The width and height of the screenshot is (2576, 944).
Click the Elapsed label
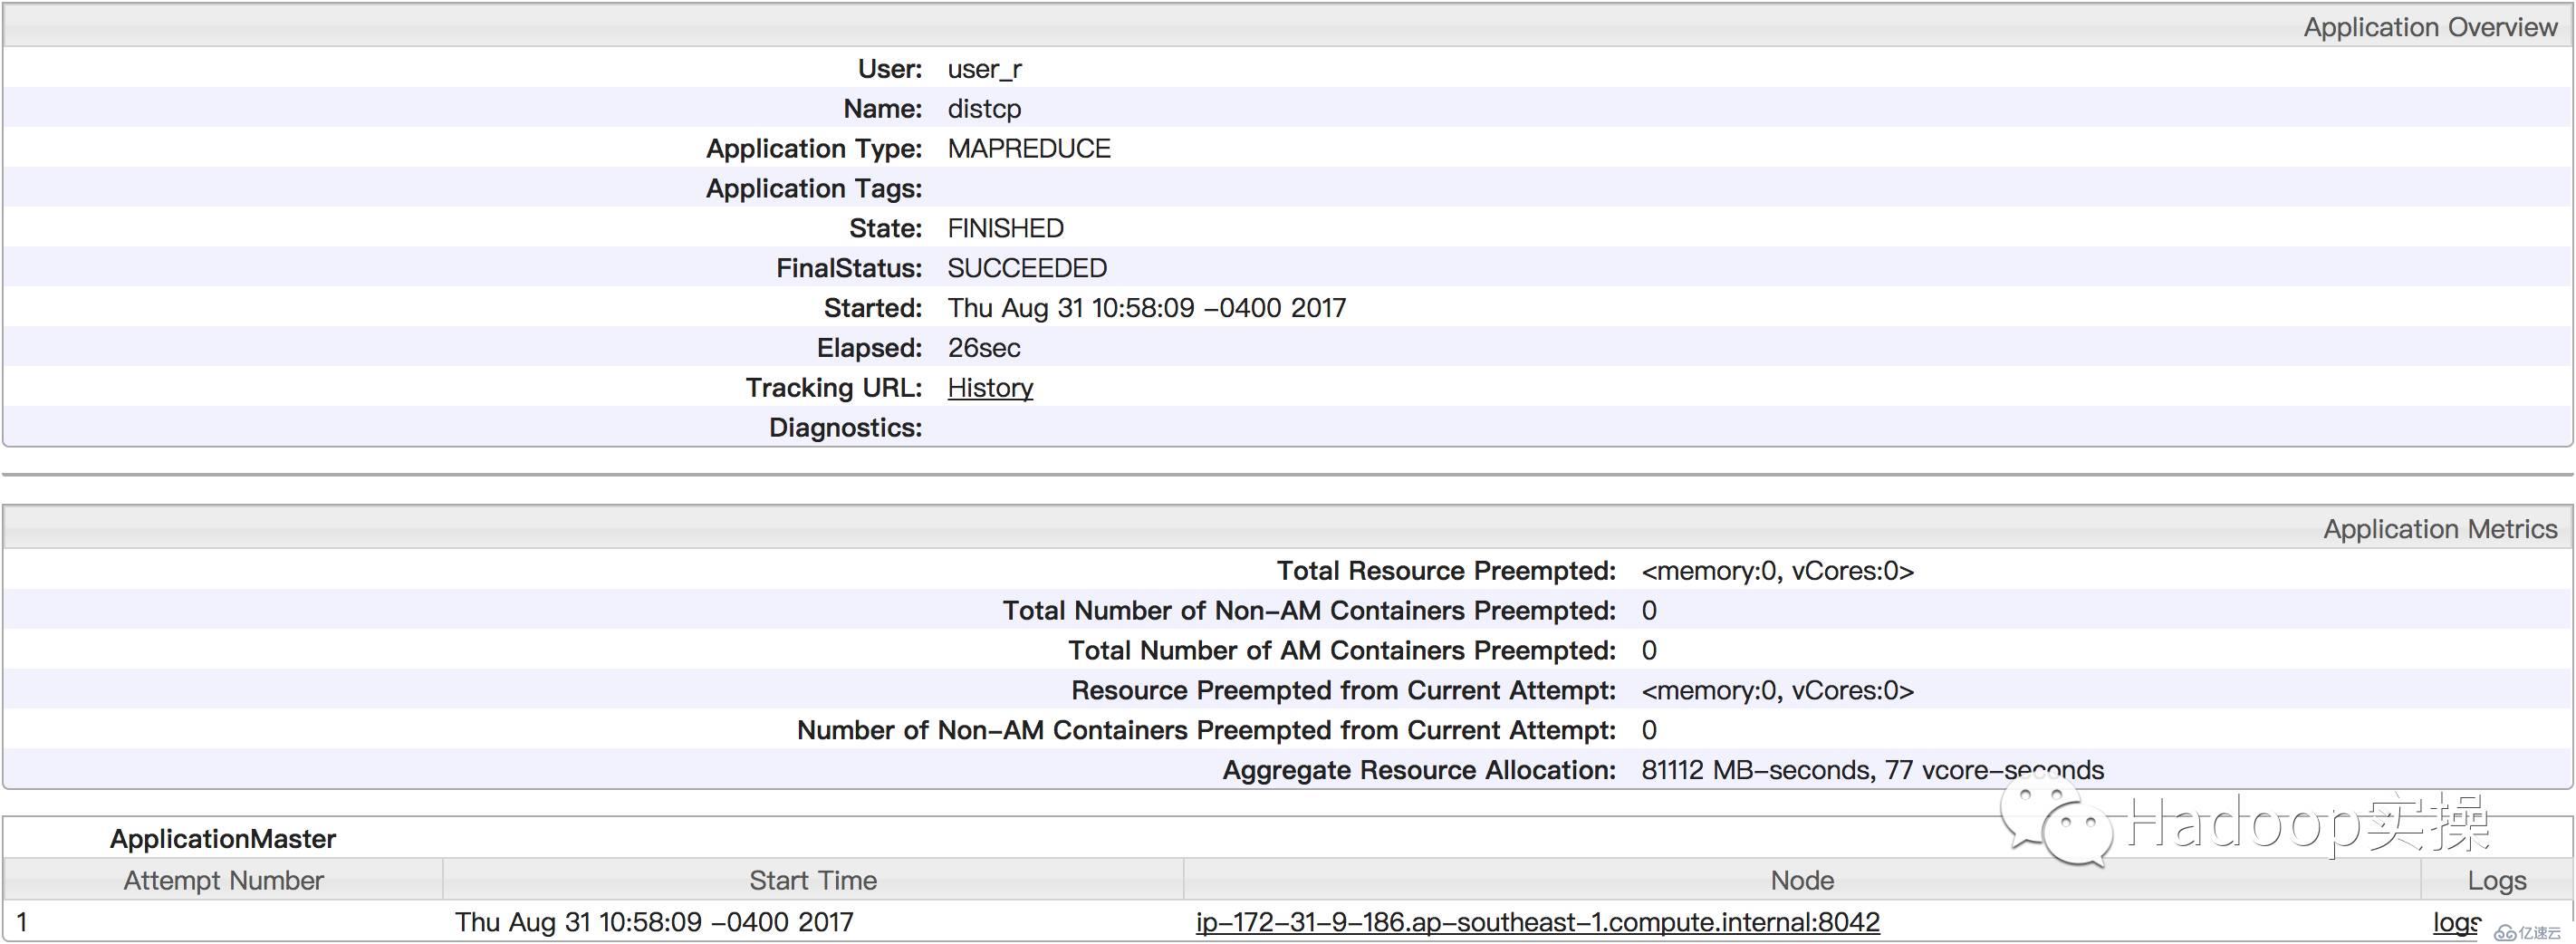pos(870,348)
